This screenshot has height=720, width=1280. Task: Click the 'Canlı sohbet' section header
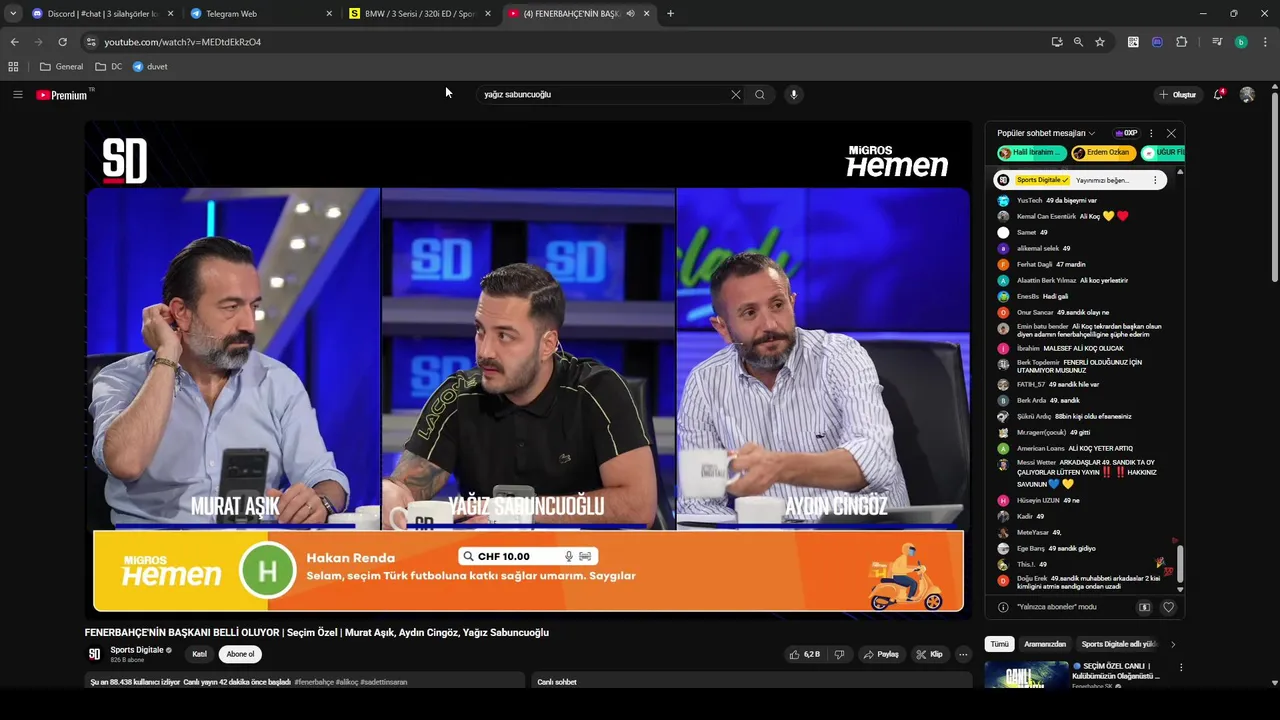(557, 682)
